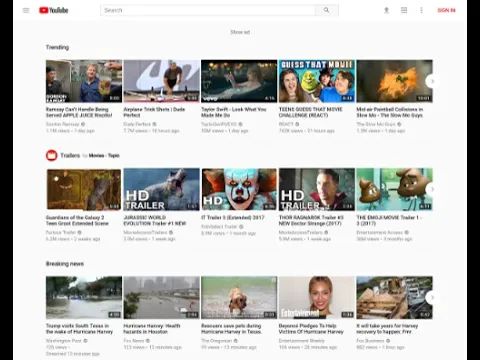The image size is (480, 360).
Task: Play the Harvey recovery debris thumbnail
Action: pyautogui.click(x=394, y=298)
